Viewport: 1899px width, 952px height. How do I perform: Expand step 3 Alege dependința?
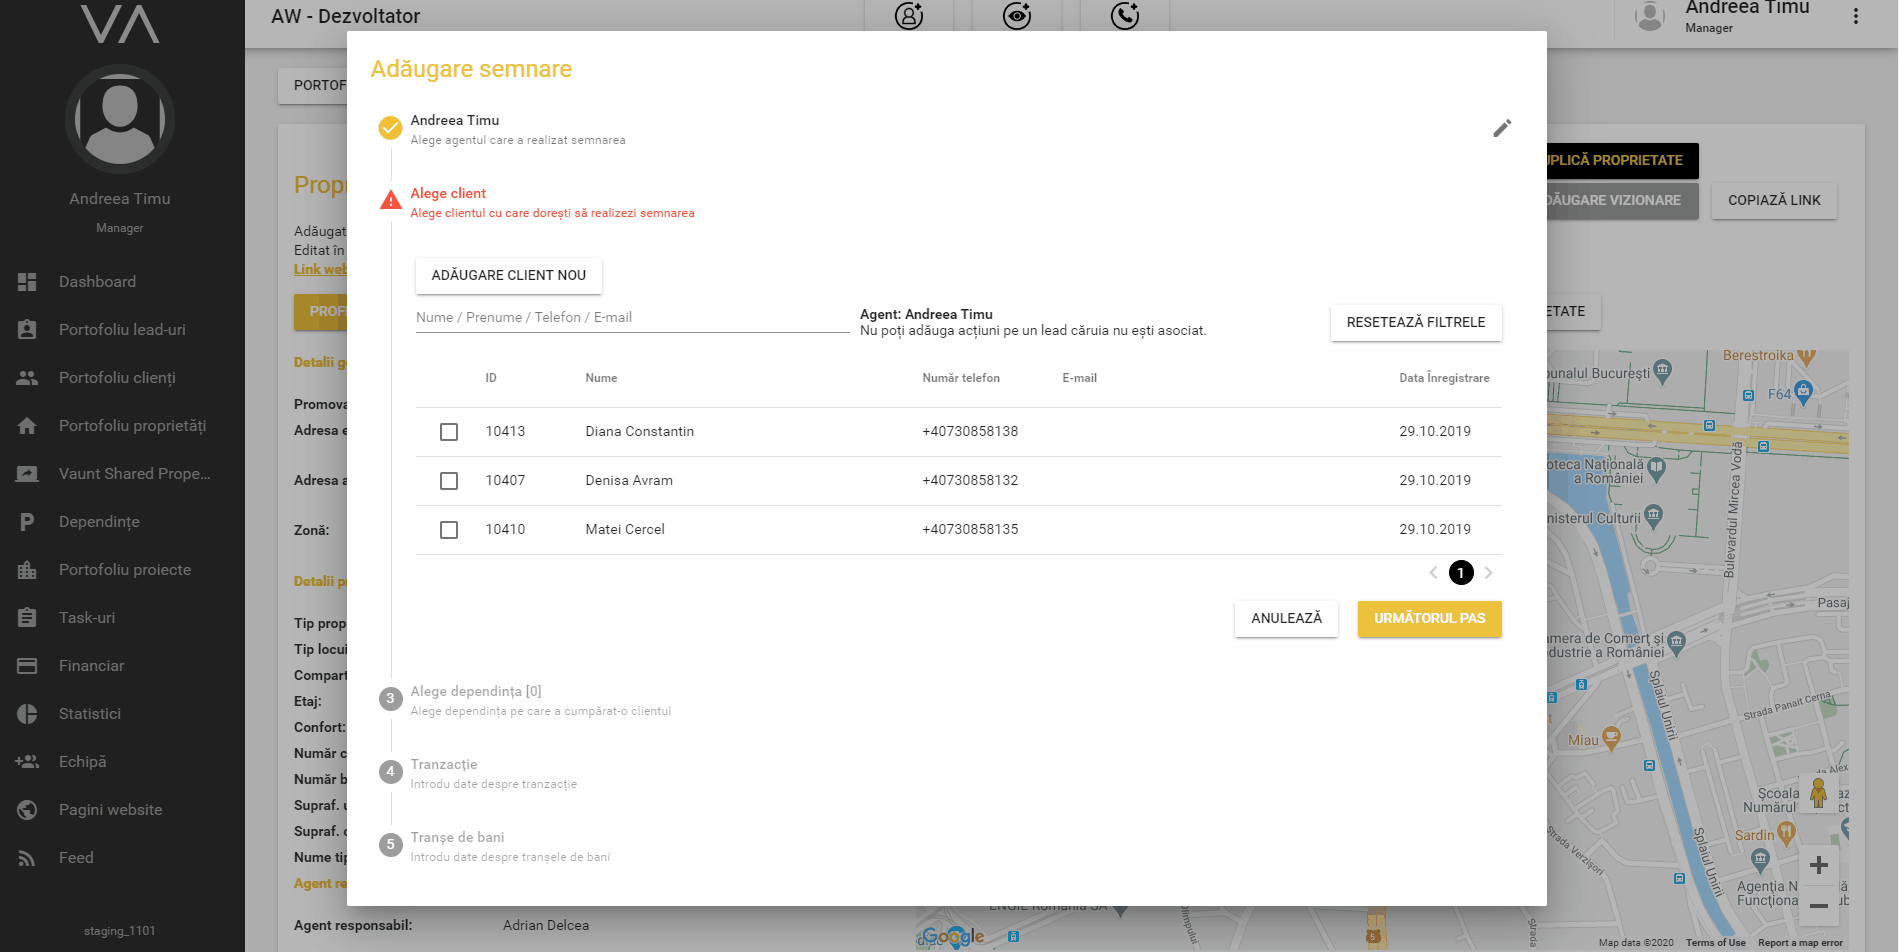click(x=475, y=692)
